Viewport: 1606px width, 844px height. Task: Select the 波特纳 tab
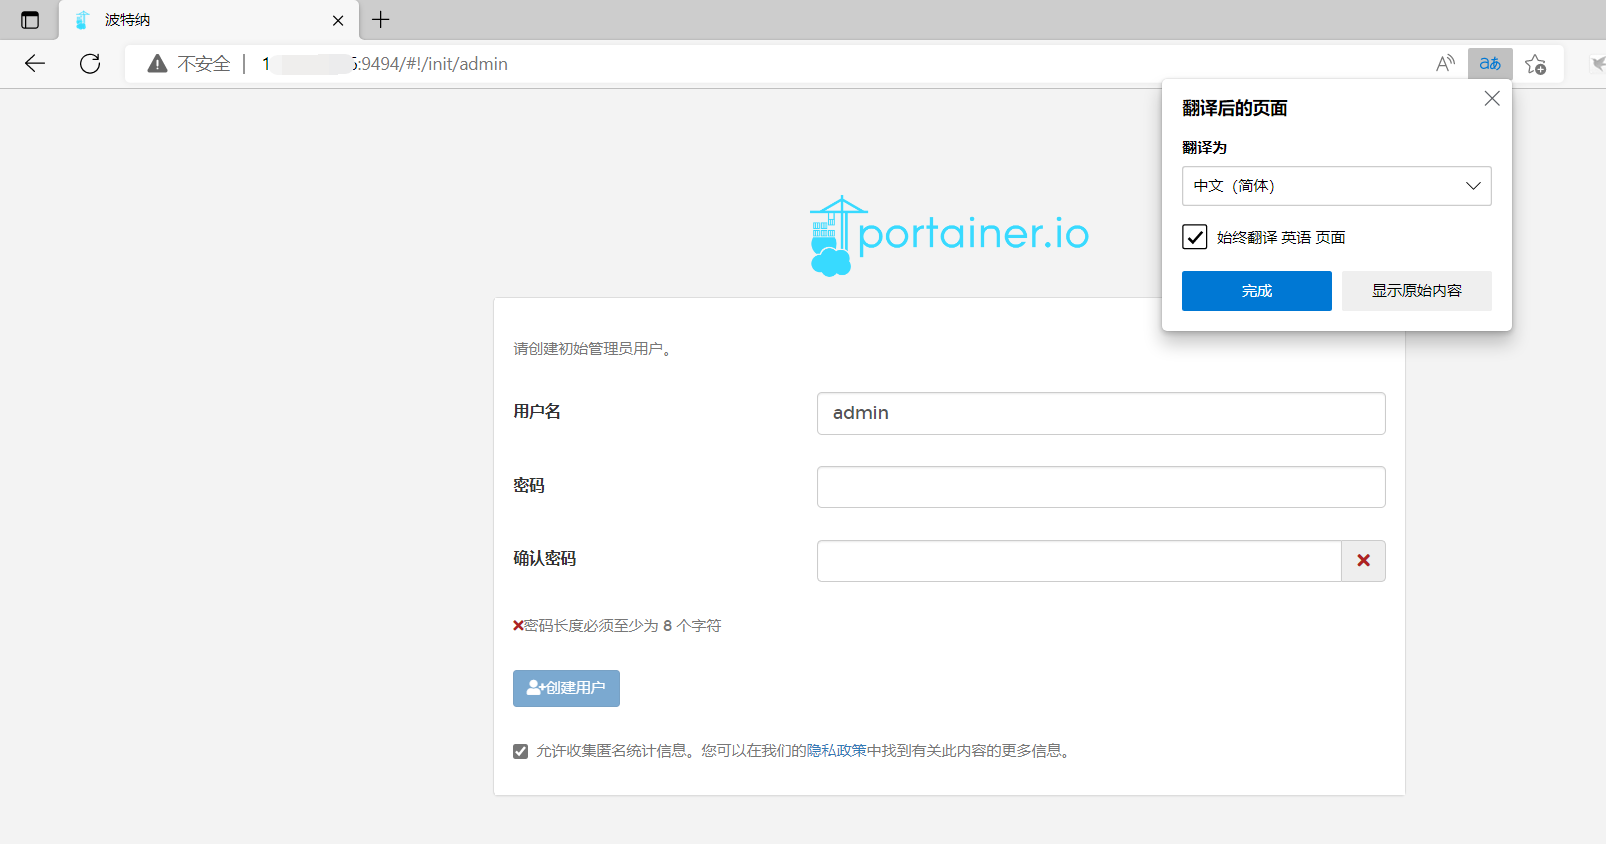click(209, 20)
